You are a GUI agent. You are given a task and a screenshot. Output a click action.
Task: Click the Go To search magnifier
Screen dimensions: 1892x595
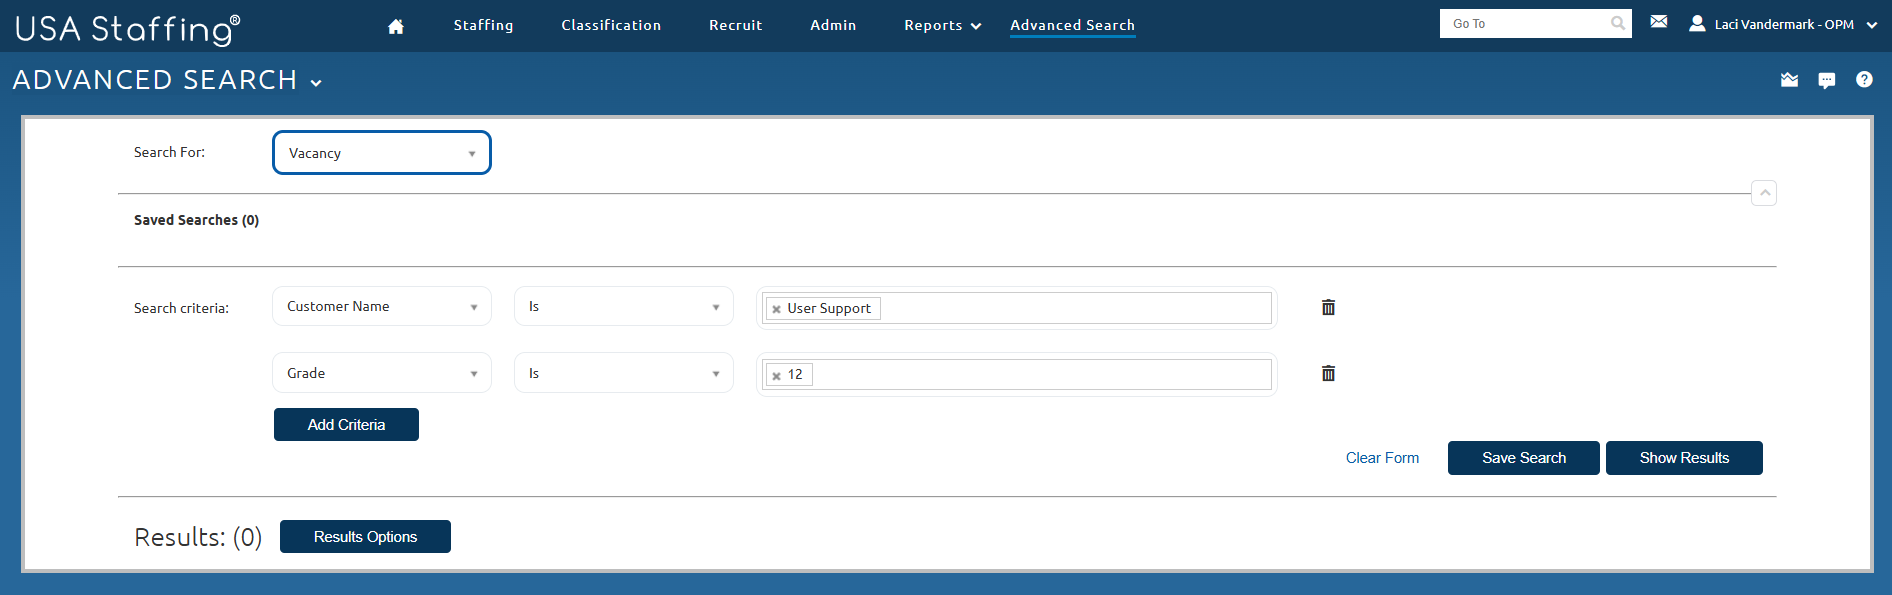click(x=1618, y=23)
